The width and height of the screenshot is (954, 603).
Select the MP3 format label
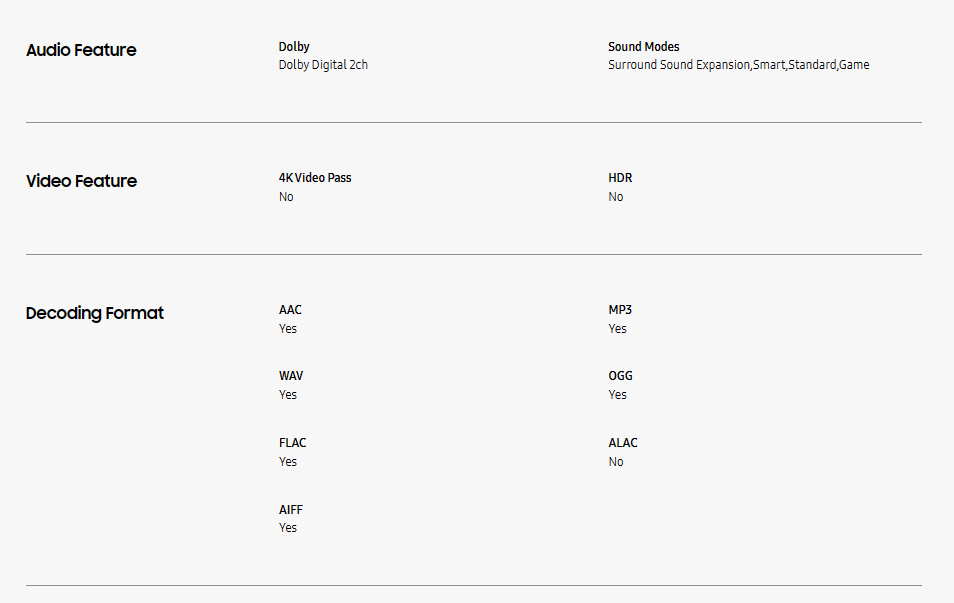(x=620, y=310)
